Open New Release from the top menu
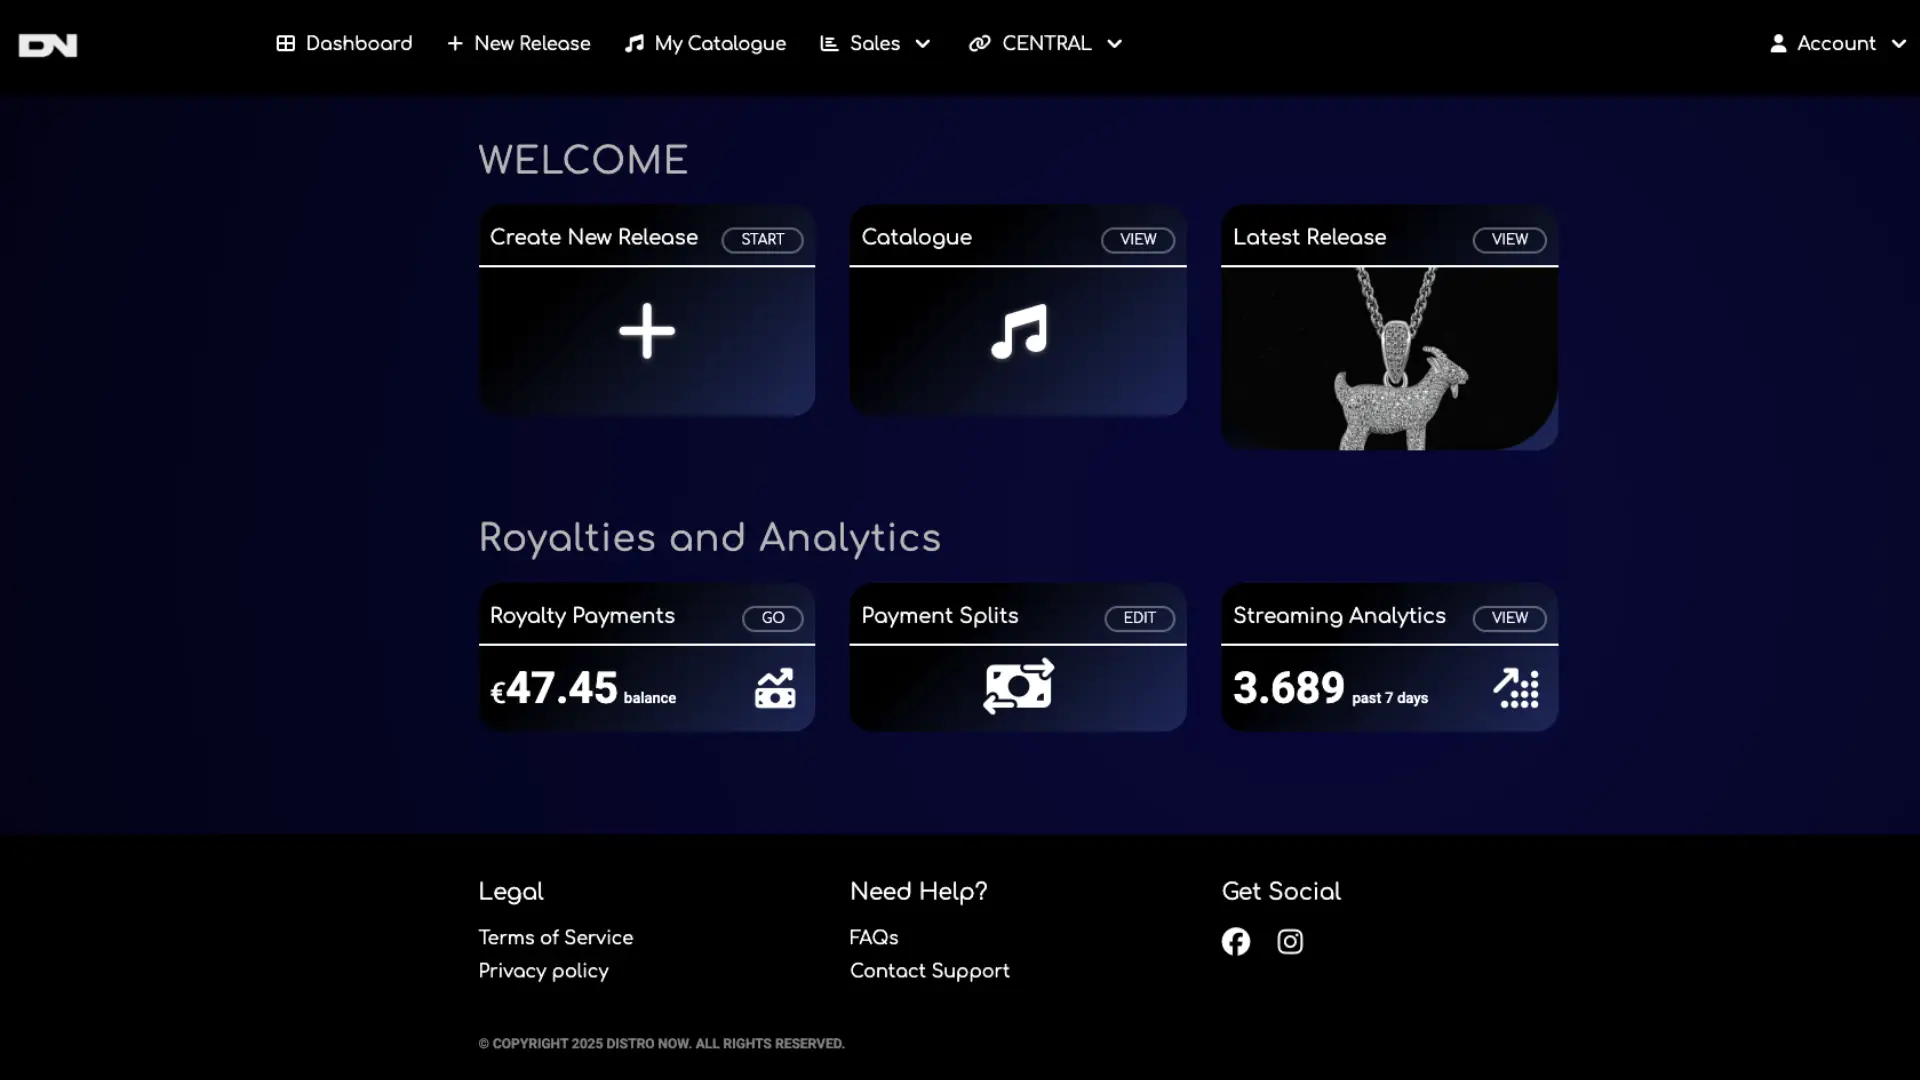The image size is (1920, 1080). (519, 44)
